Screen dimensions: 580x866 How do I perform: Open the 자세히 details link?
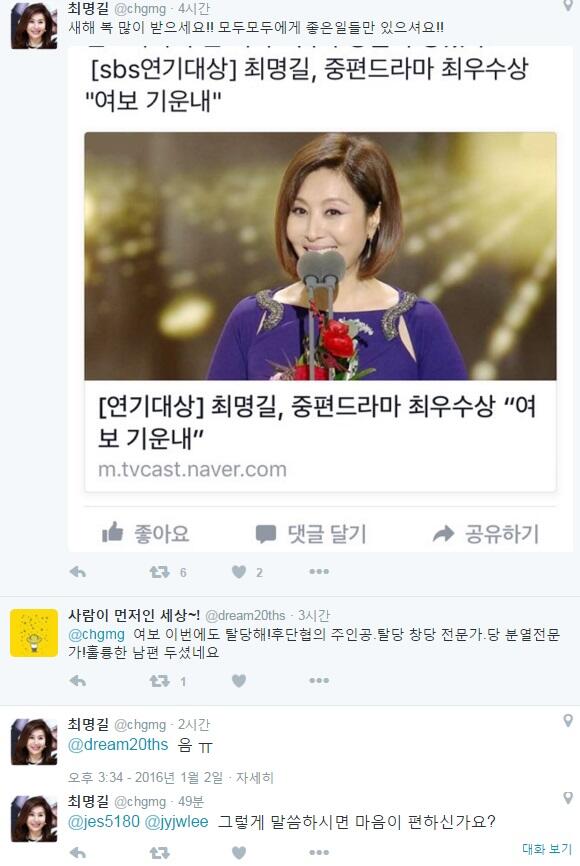[255, 778]
